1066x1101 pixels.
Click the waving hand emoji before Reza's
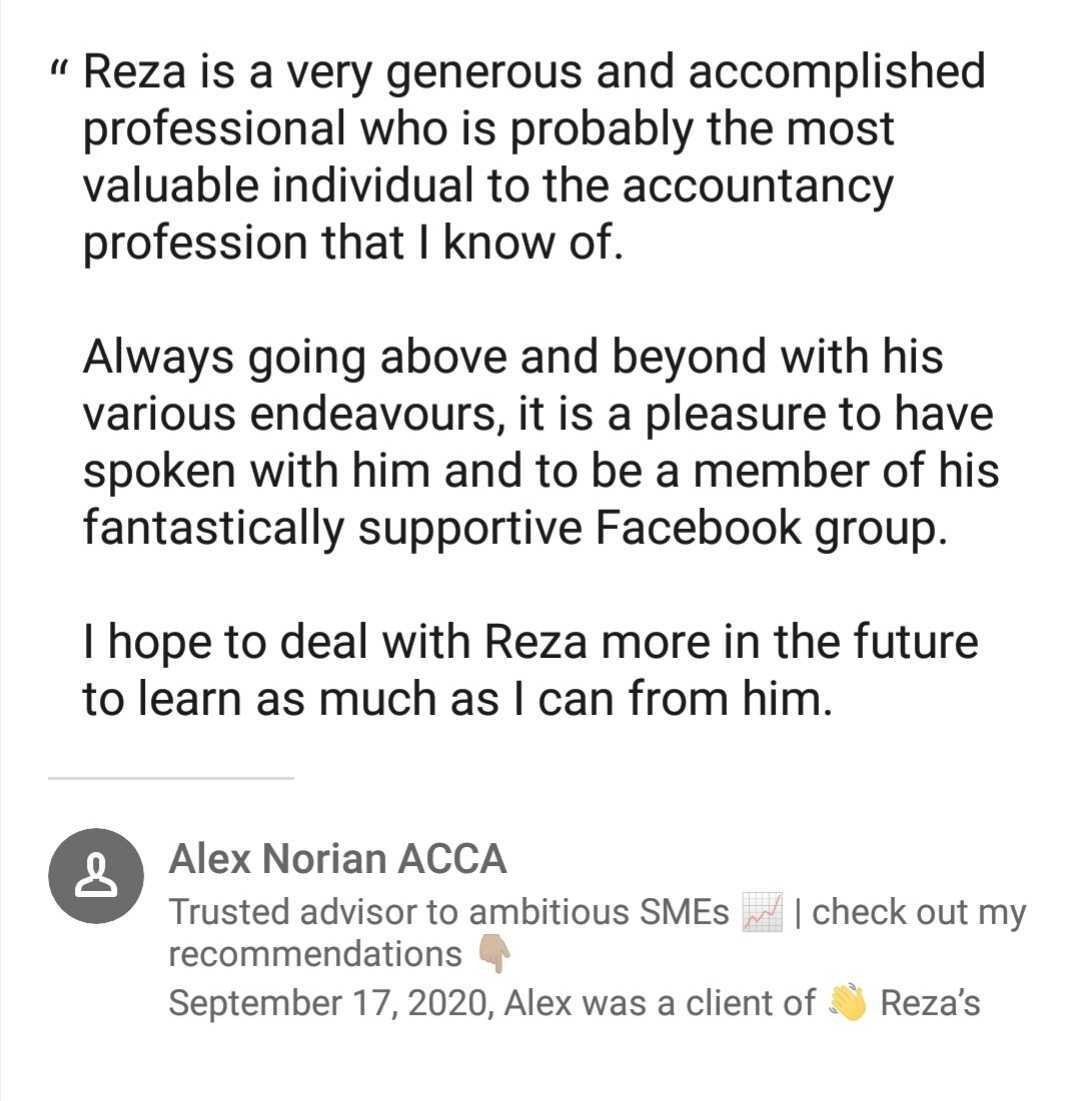point(847,1002)
